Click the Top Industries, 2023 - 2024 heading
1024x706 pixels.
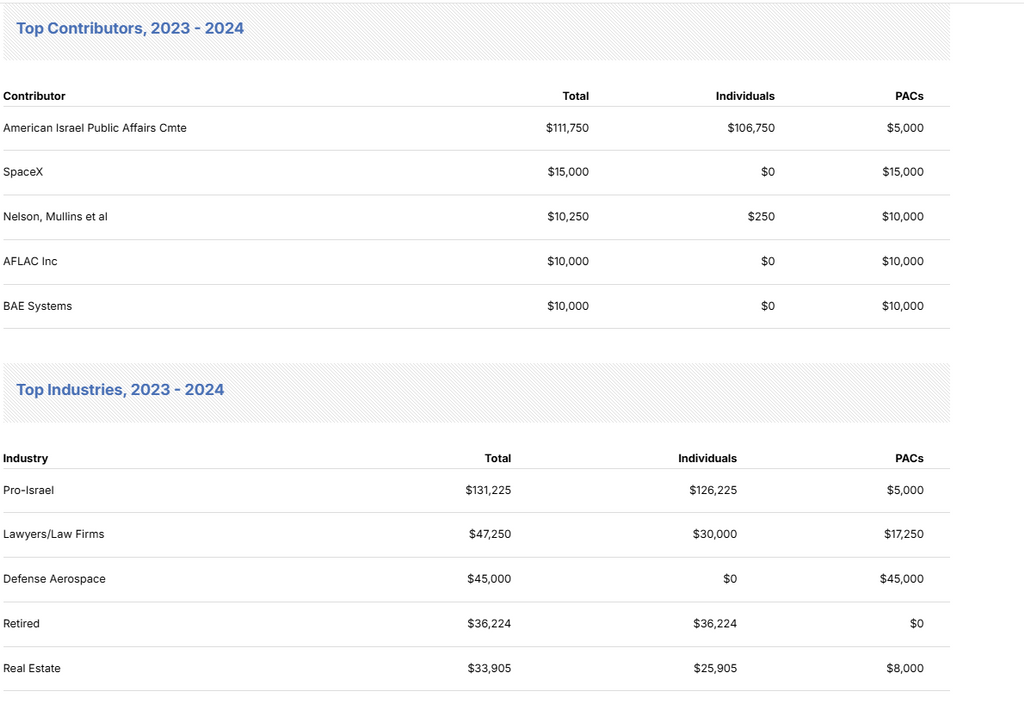(120, 390)
